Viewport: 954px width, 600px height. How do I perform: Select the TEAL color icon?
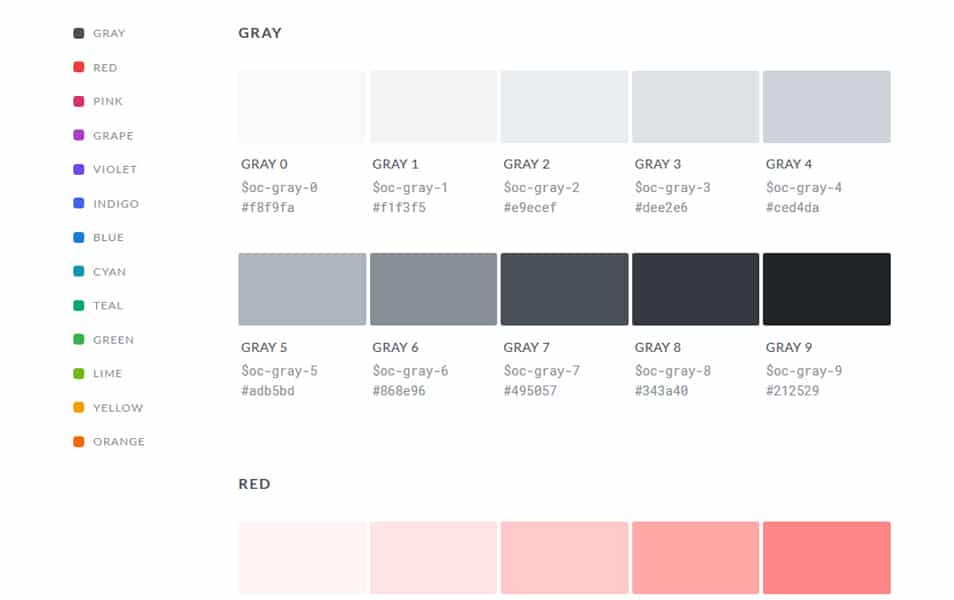click(x=78, y=305)
